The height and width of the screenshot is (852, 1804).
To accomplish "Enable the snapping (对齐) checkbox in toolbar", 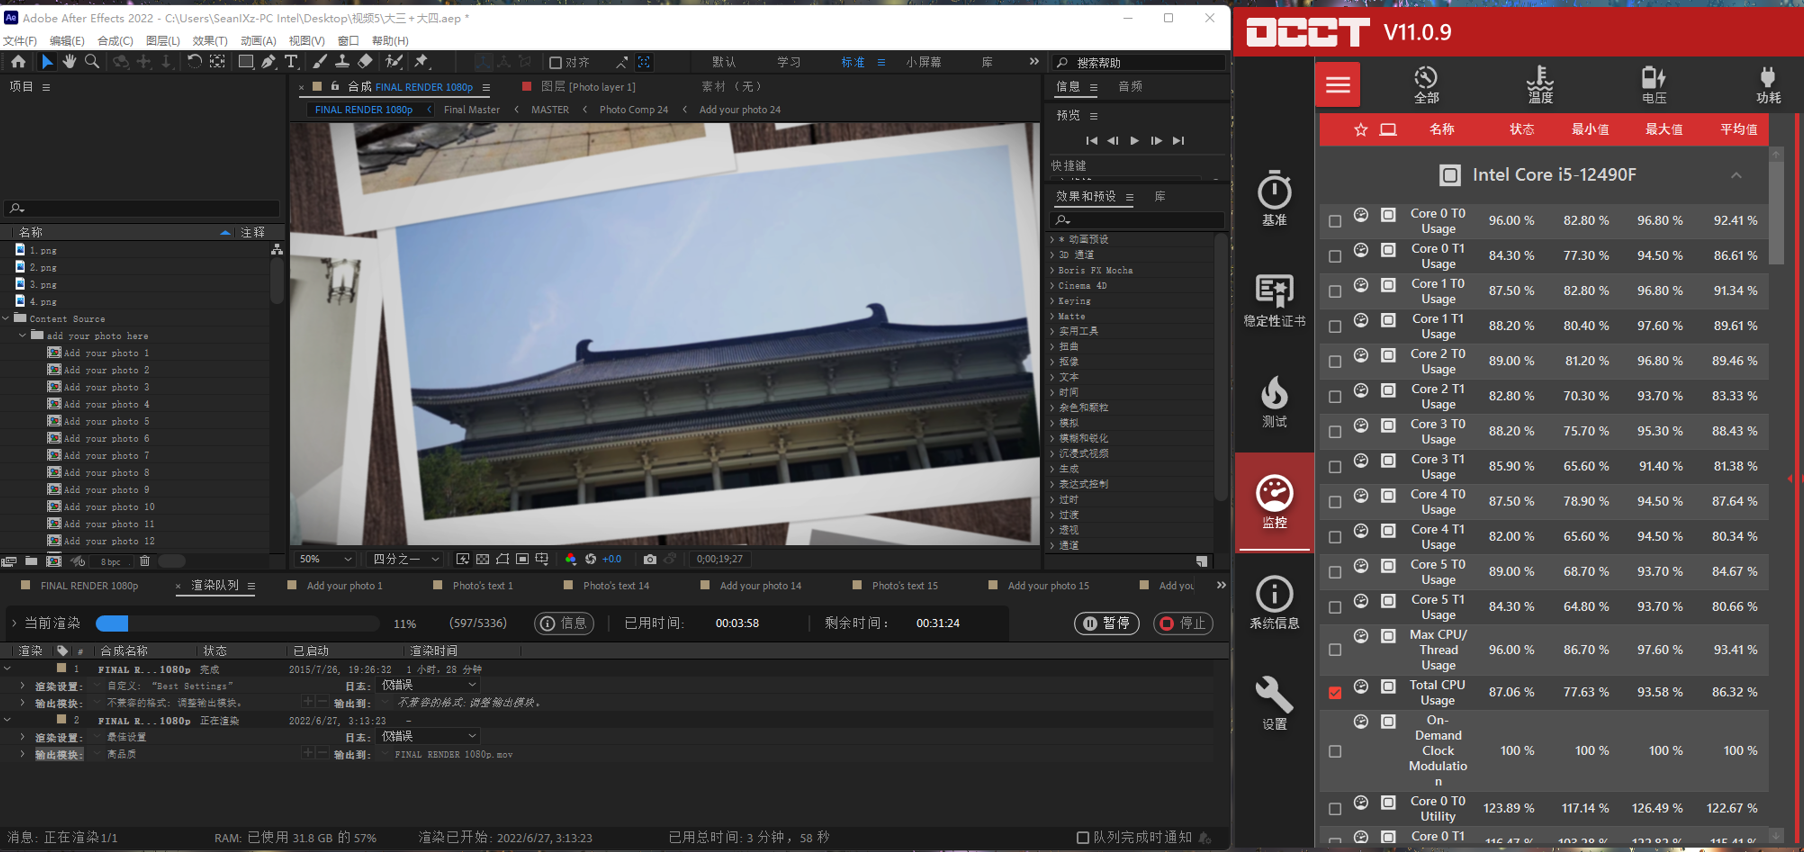I will pos(556,63).
